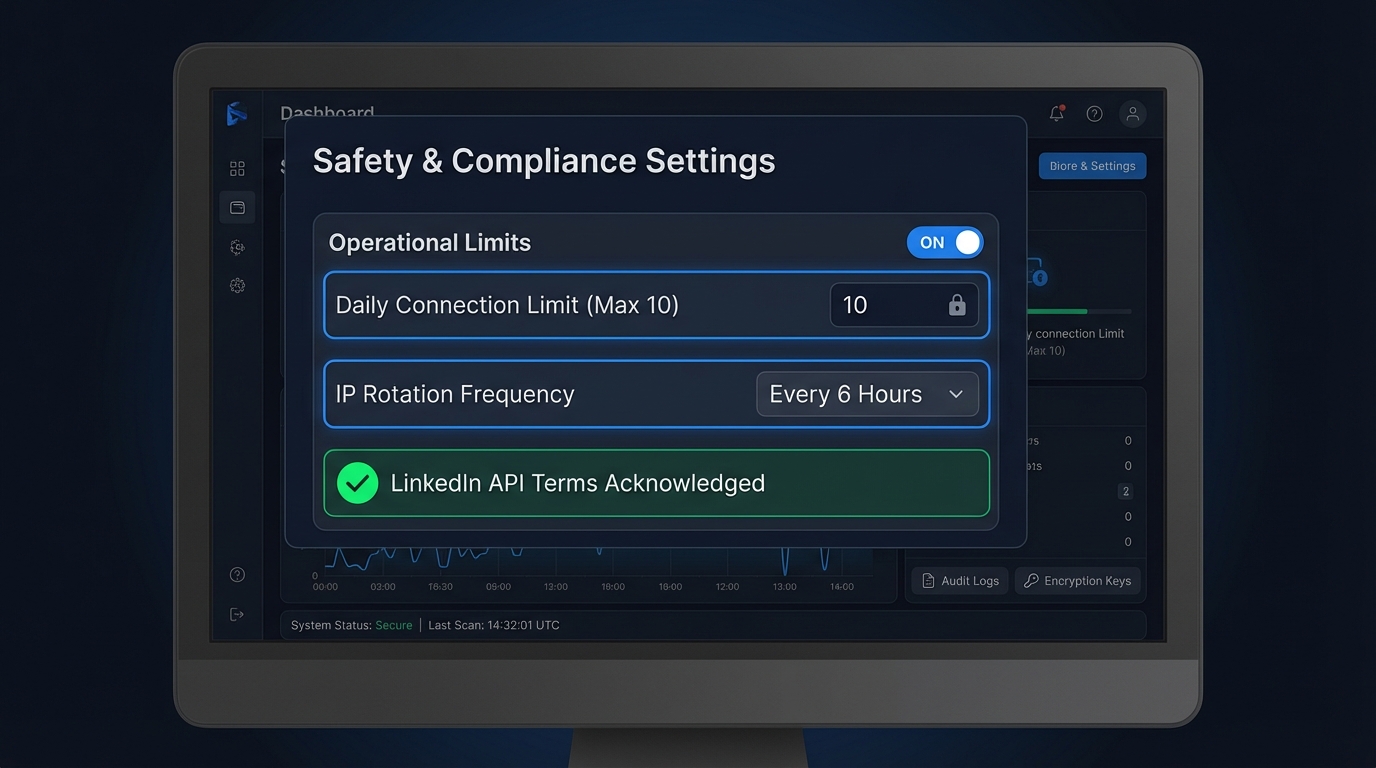
Task: Open the notifications bell
Action: tap(1056, 114)
